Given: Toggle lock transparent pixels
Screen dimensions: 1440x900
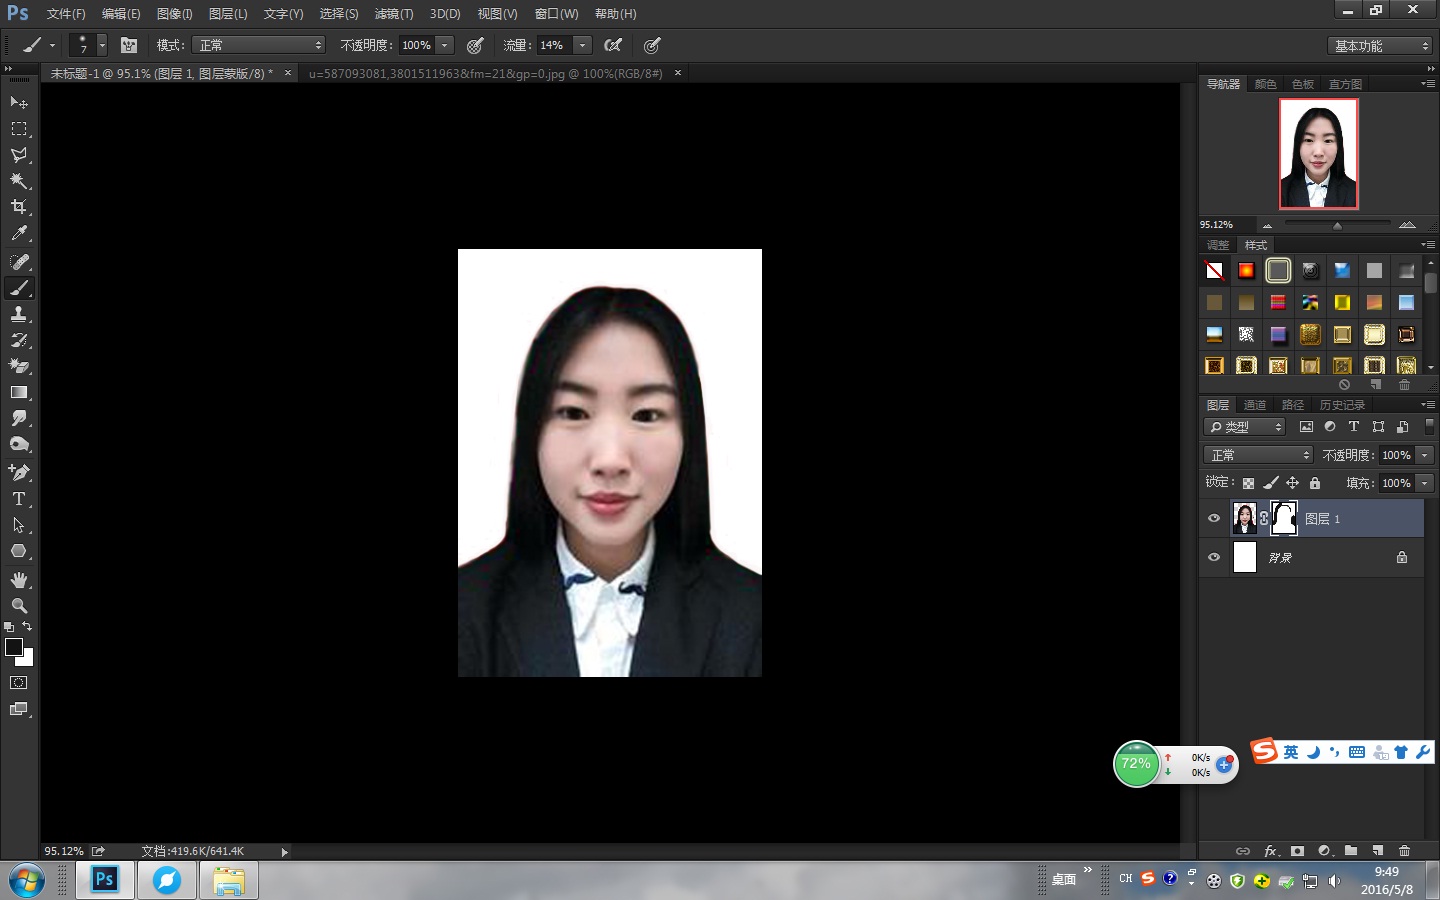Looking at the screenshot, I should click(1248, 483).
